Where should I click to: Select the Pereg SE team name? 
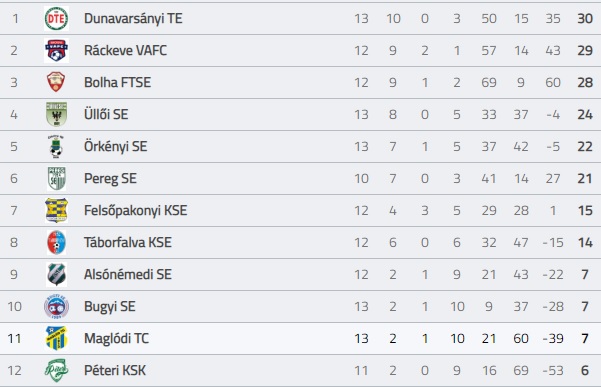coord(110,179)
